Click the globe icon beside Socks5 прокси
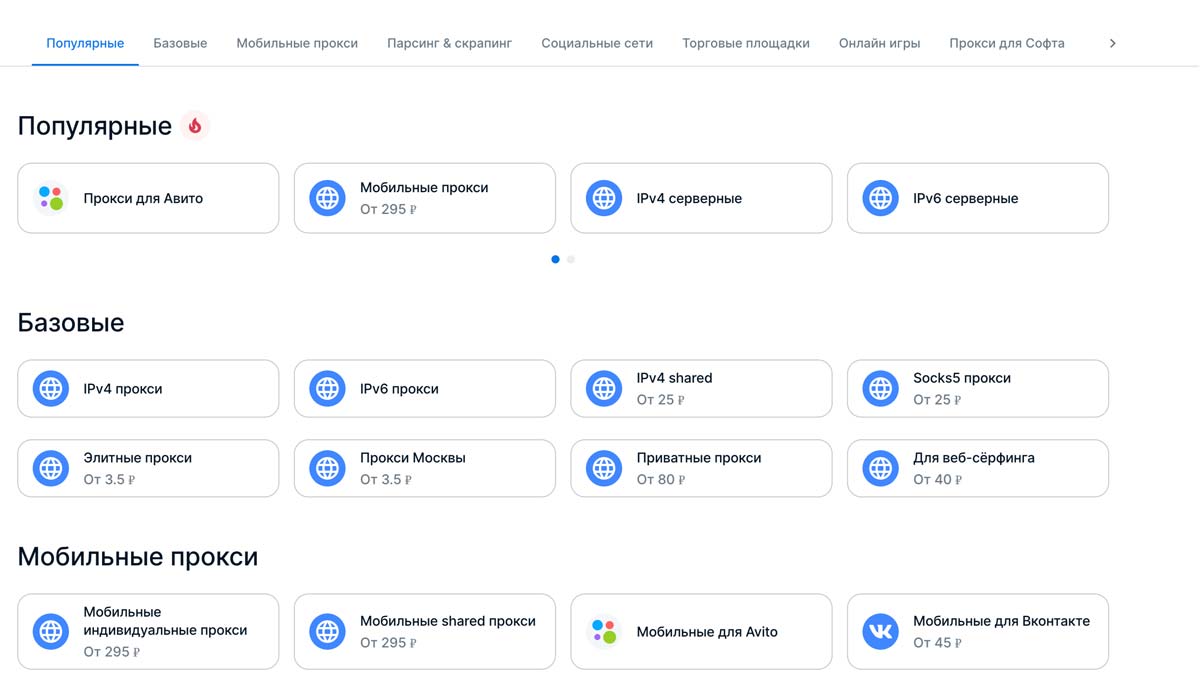Image resolution: width=1200 pixels, height=700 pixels. pyautogui.click(x=880, y=388)
